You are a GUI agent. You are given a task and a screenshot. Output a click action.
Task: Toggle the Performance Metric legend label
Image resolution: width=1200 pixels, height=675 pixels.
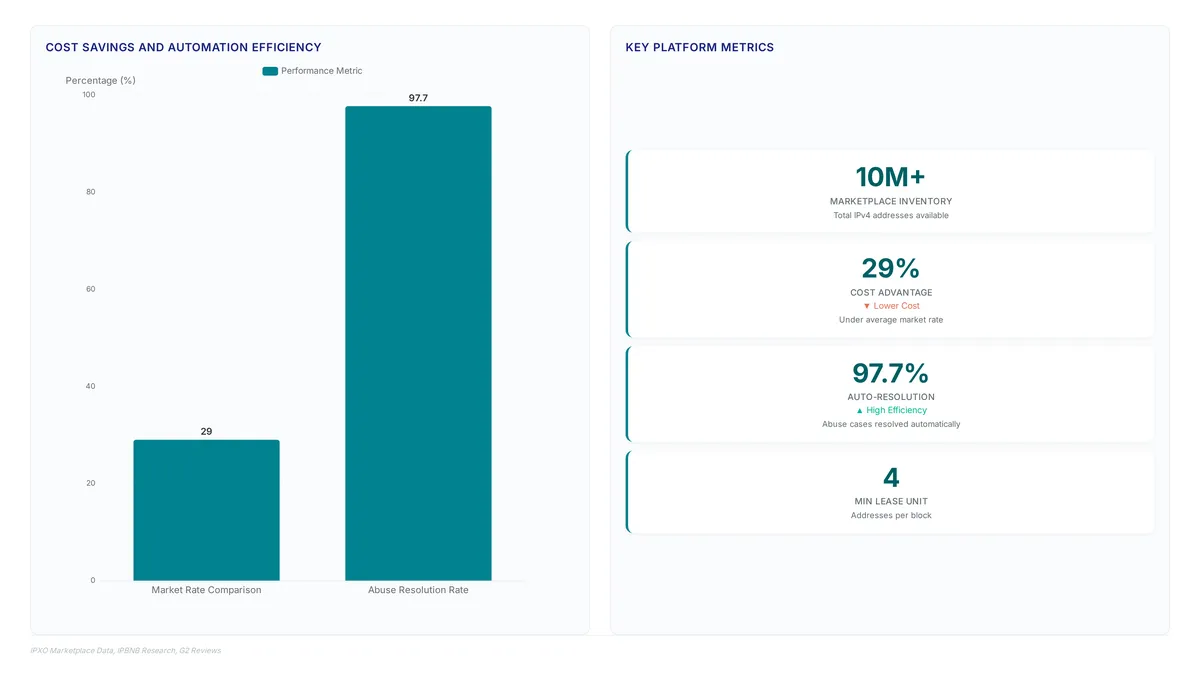322,71
